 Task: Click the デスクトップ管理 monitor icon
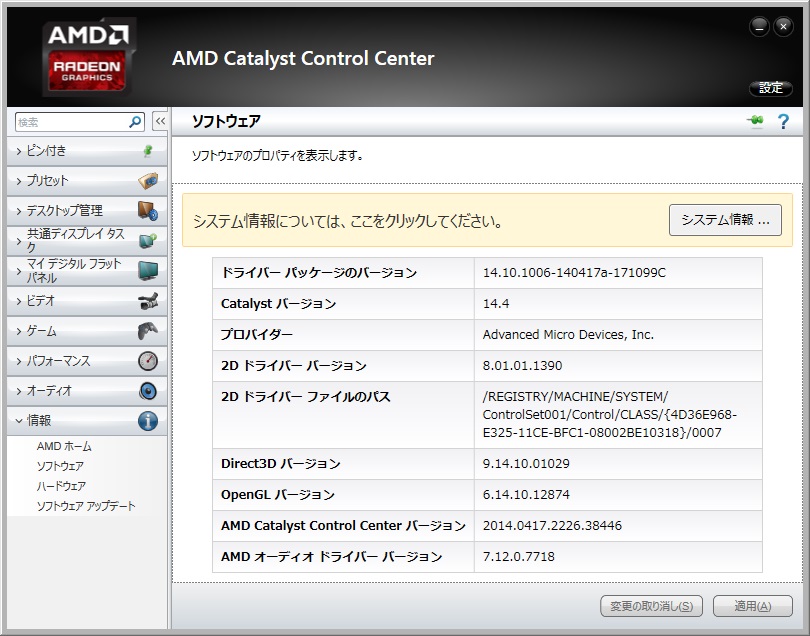click(x=148, y=211)
